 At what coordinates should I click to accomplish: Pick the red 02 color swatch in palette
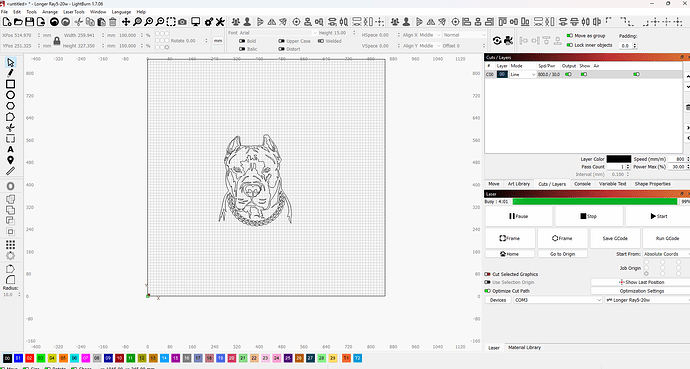[29, 358]
